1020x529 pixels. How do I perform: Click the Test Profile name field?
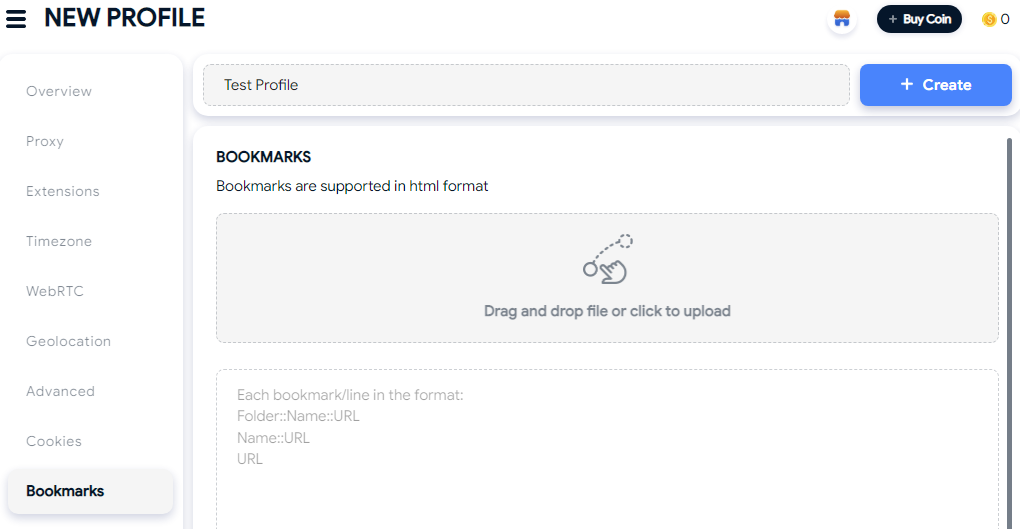[x=526, y=85]
